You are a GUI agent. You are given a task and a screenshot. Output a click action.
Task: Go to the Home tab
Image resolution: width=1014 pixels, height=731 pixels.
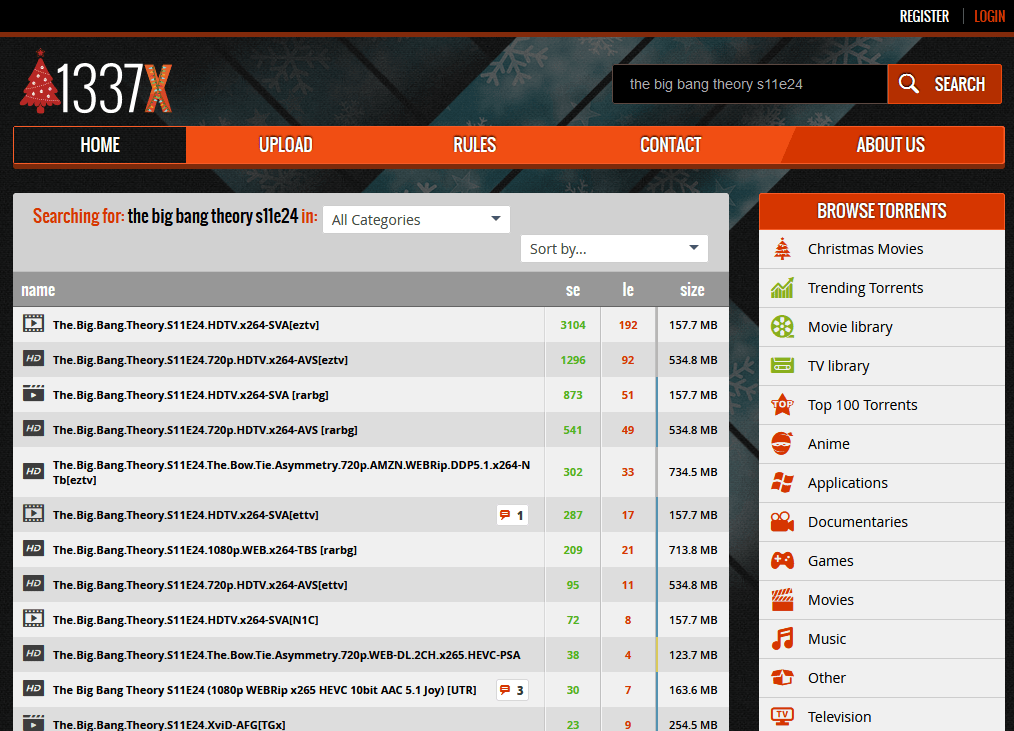point(100,145)
